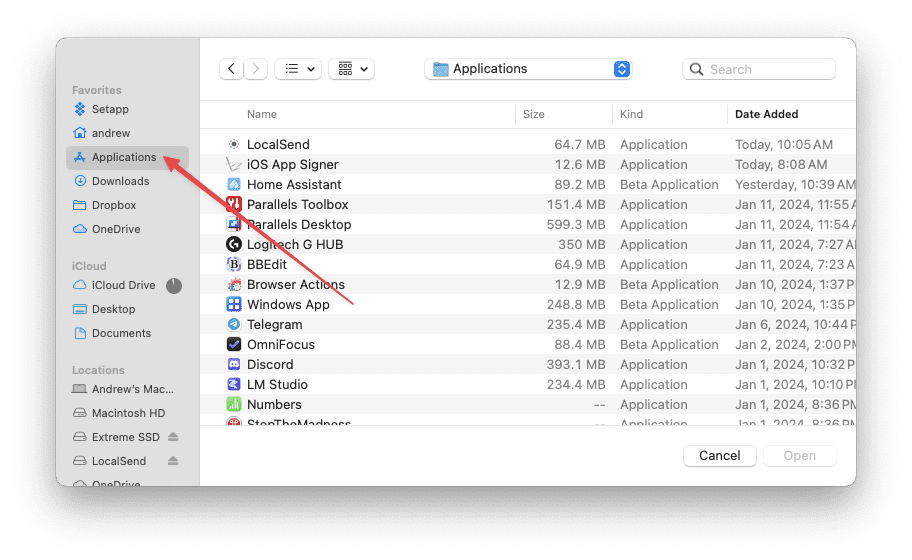Viewport: 912px width, 560px height.
Task: Click the Cancel button
Action: [719, 456]
